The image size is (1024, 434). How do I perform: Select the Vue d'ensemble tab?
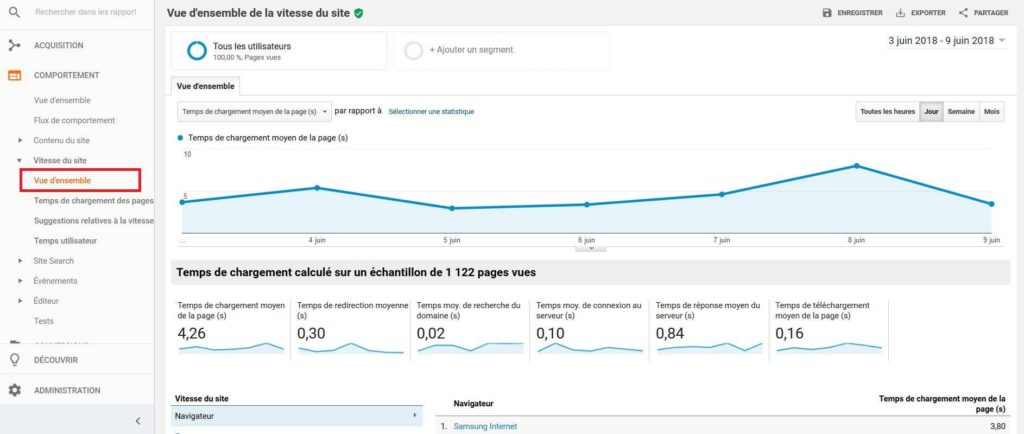point(205,86)
